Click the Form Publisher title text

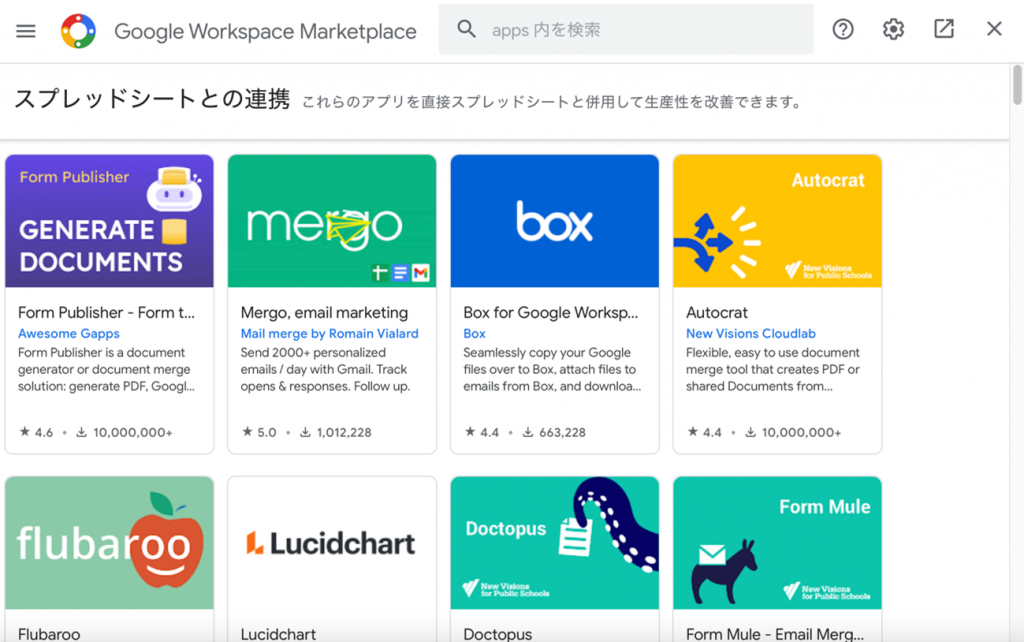(106, 313)
